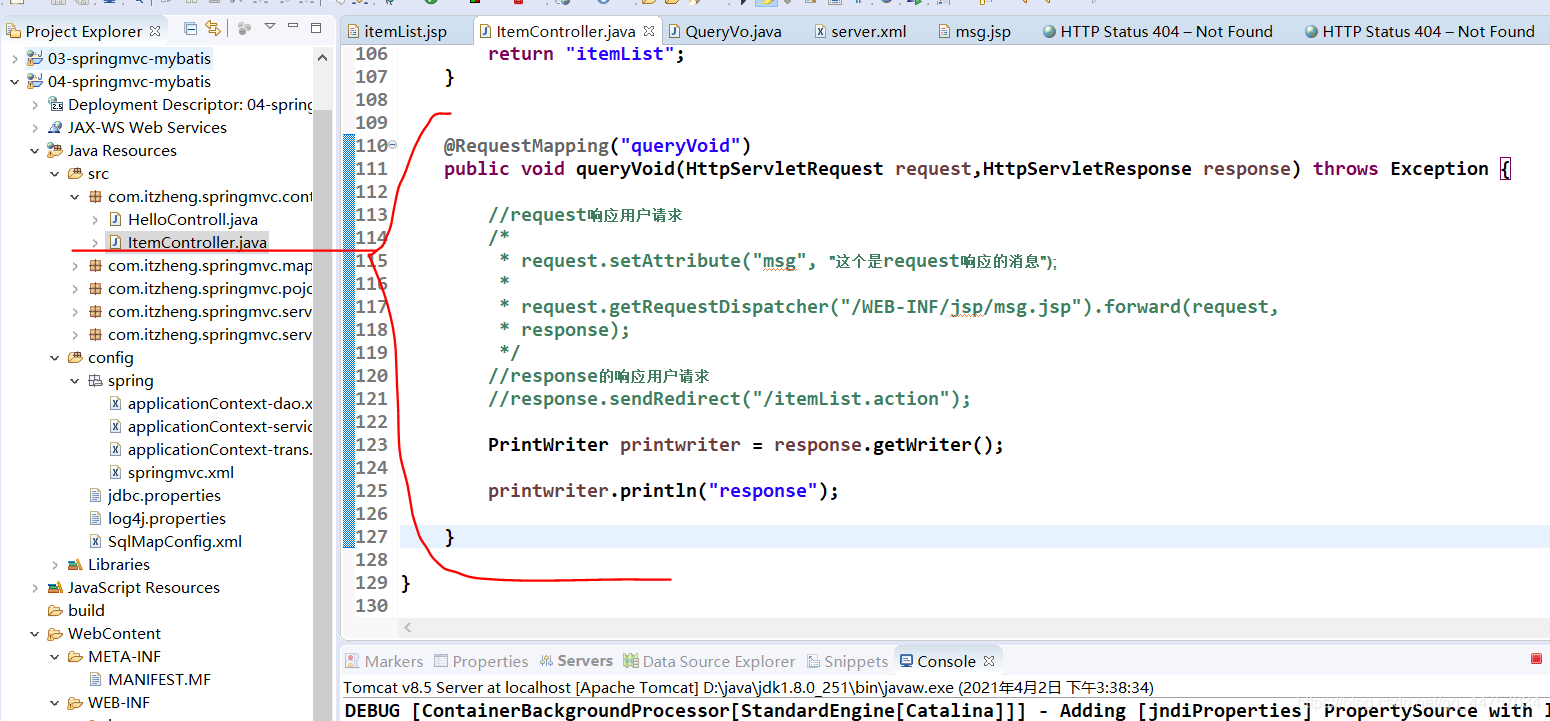Click the Libraries node icon
Screen dimensions: 1550x721
tap(76, 564)
